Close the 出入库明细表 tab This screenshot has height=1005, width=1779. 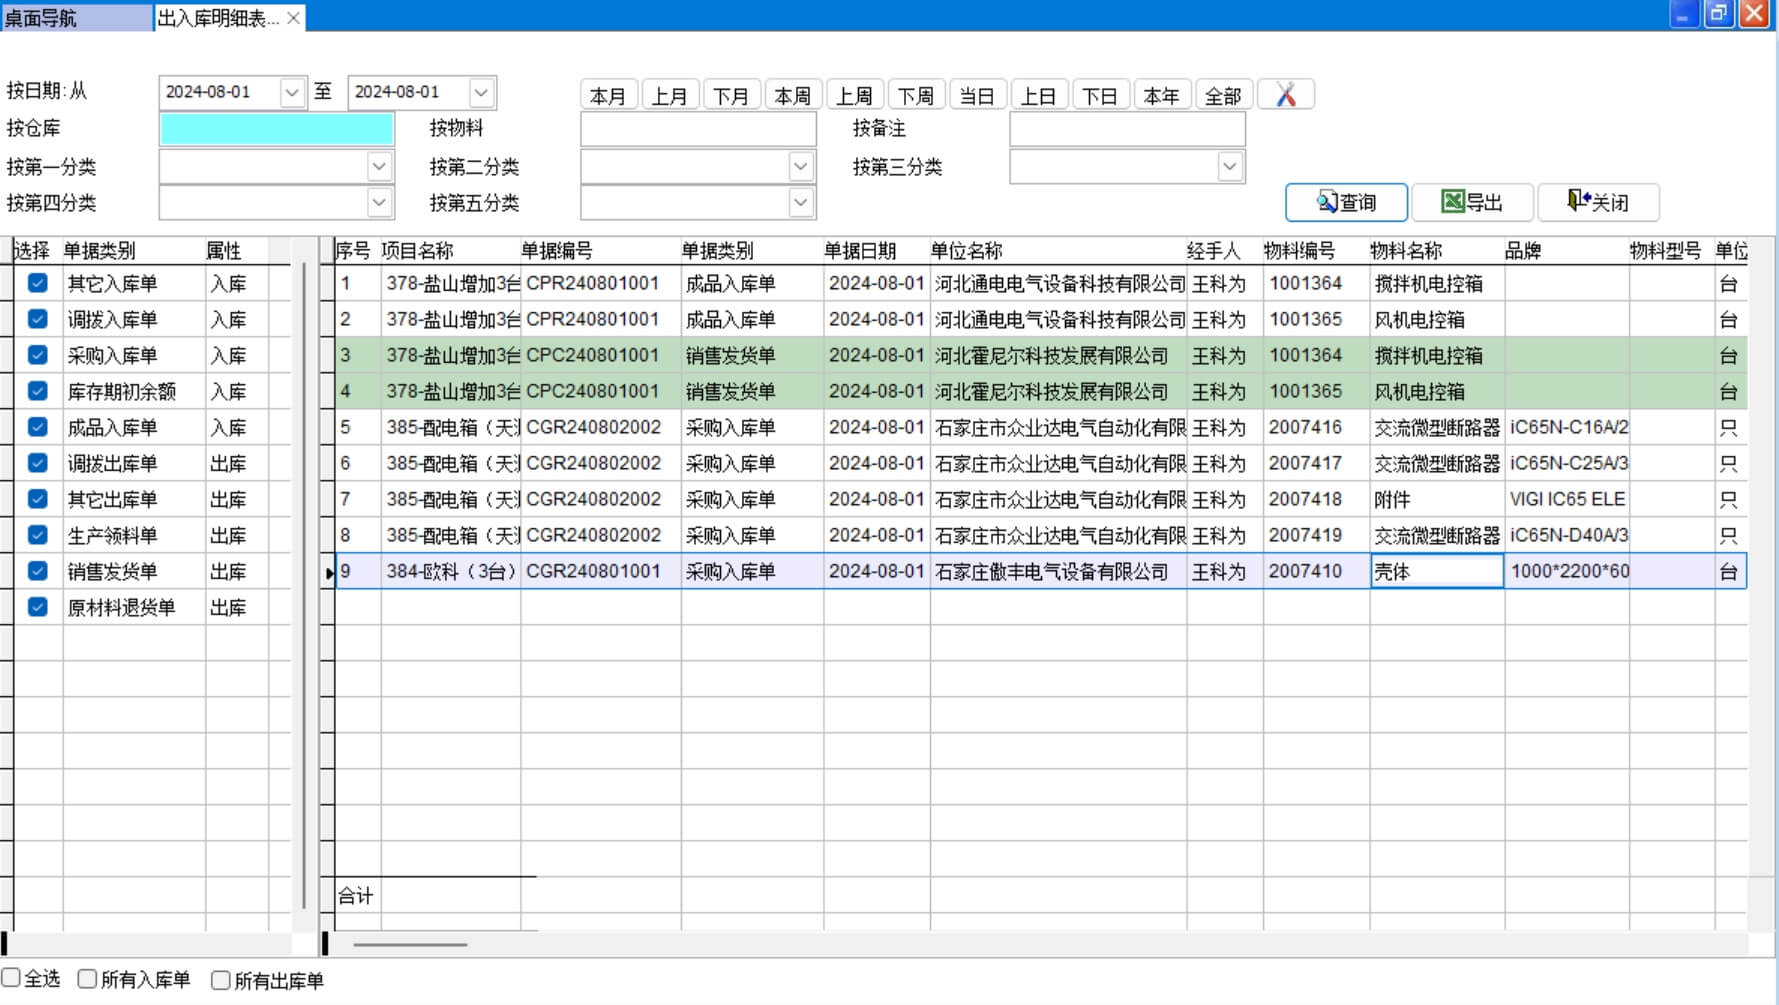pos(293,18)
